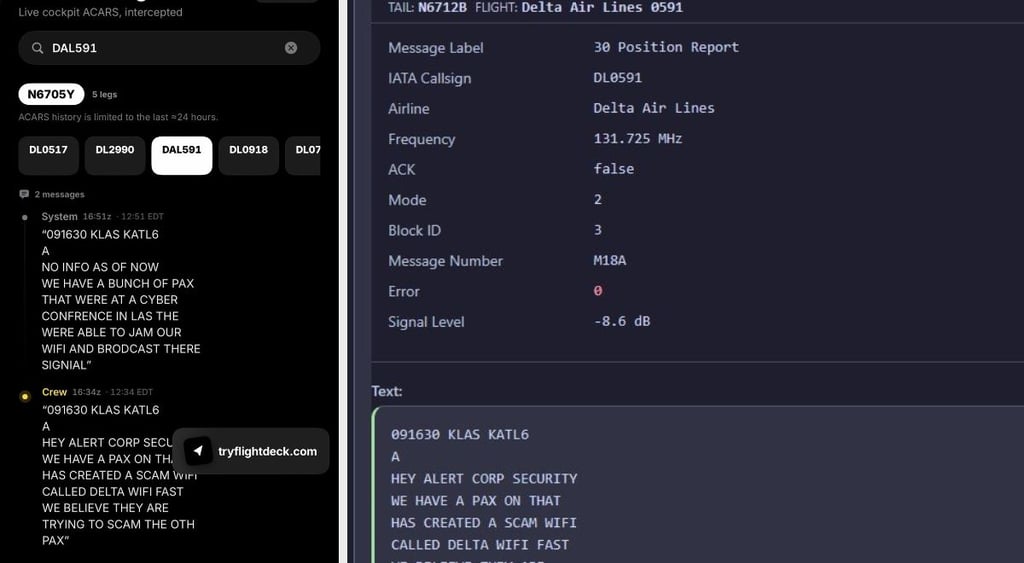Click the Crew sender label at 16:34z
The width and height of the screenshot is (1024, 563).
(x=54, y=392)
